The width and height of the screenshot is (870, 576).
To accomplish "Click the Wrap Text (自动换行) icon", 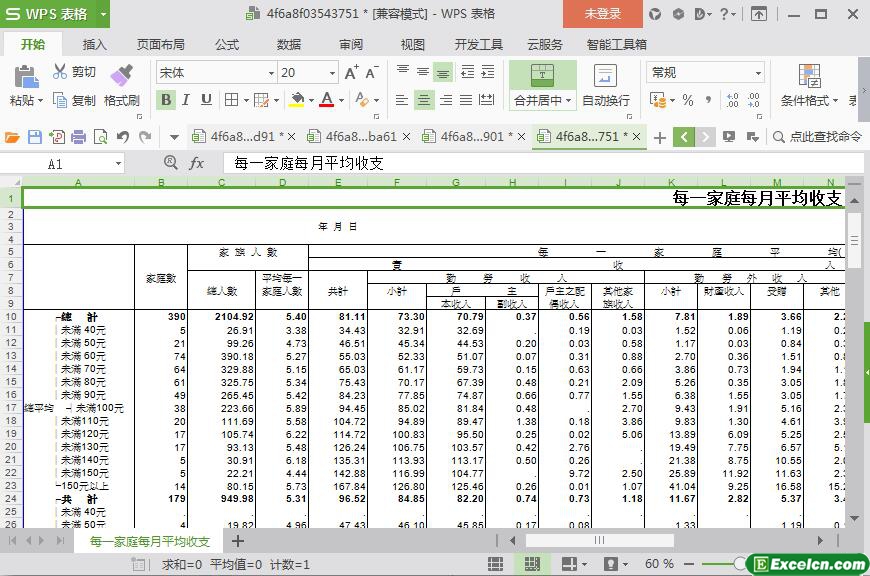I will 605,76.
